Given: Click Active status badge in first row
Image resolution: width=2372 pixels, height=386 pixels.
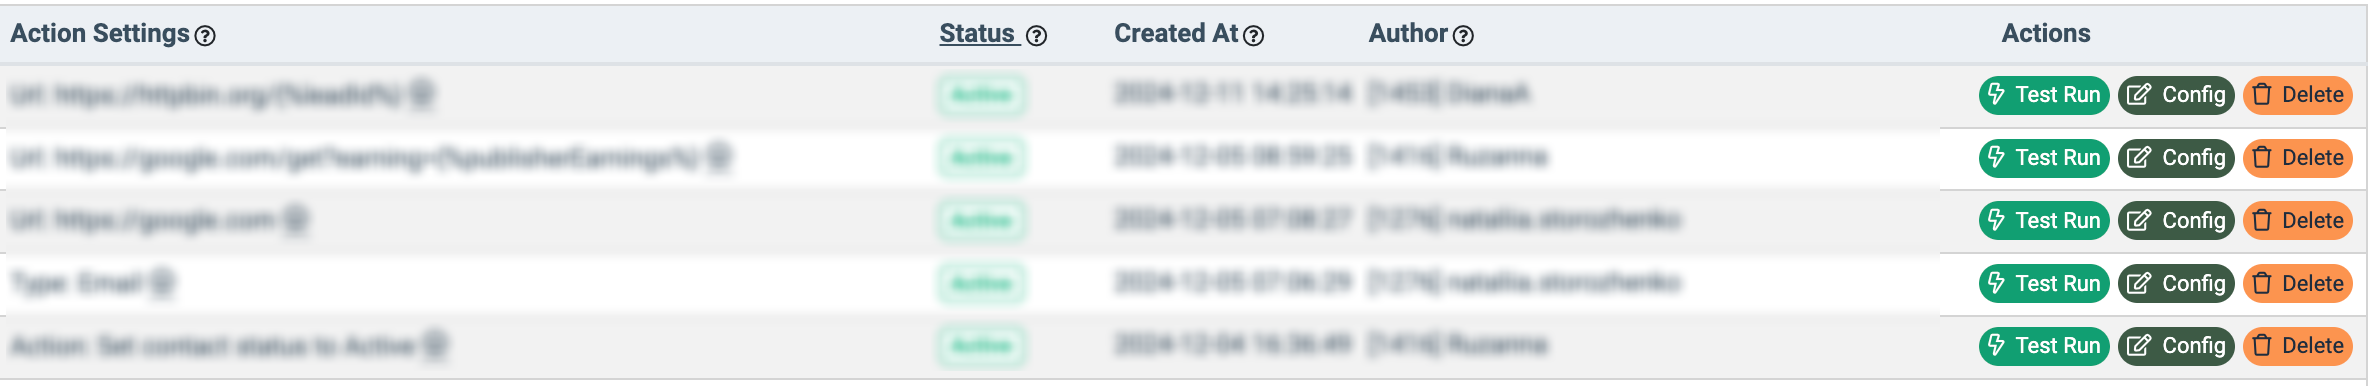Looking at the screenshot, I should 981,95.
